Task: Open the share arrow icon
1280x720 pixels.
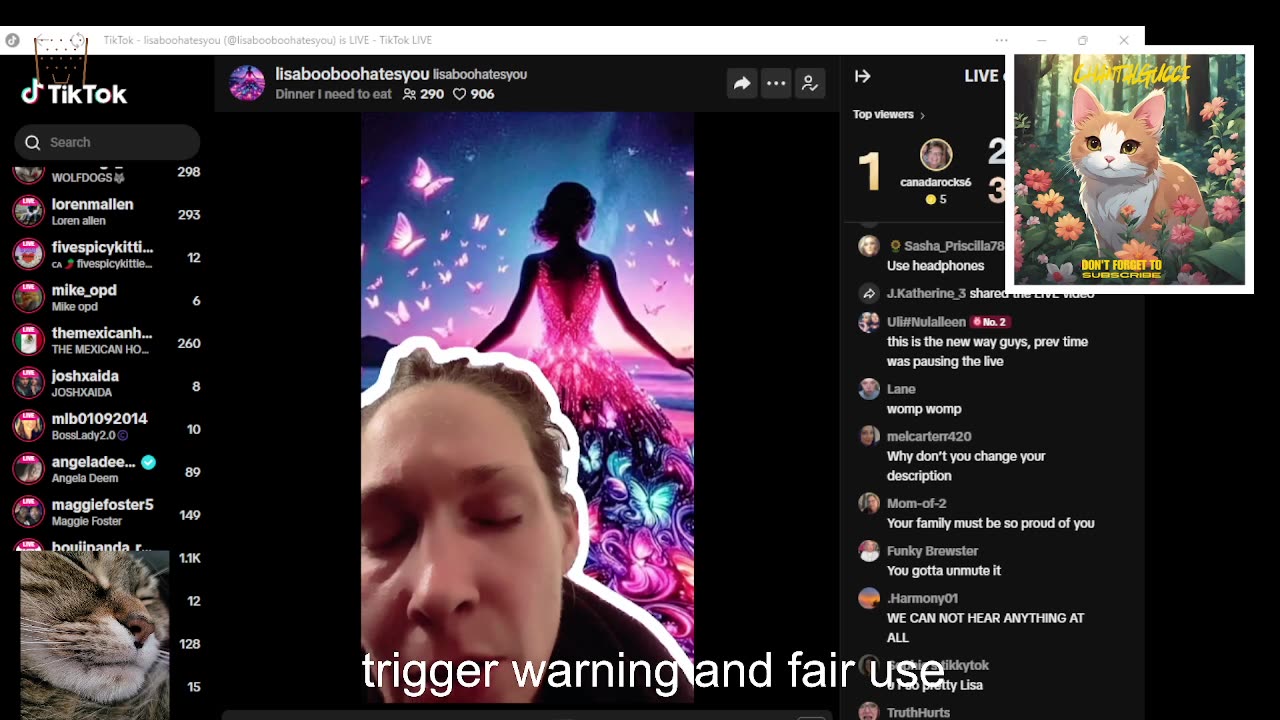Action: (741, 84)
